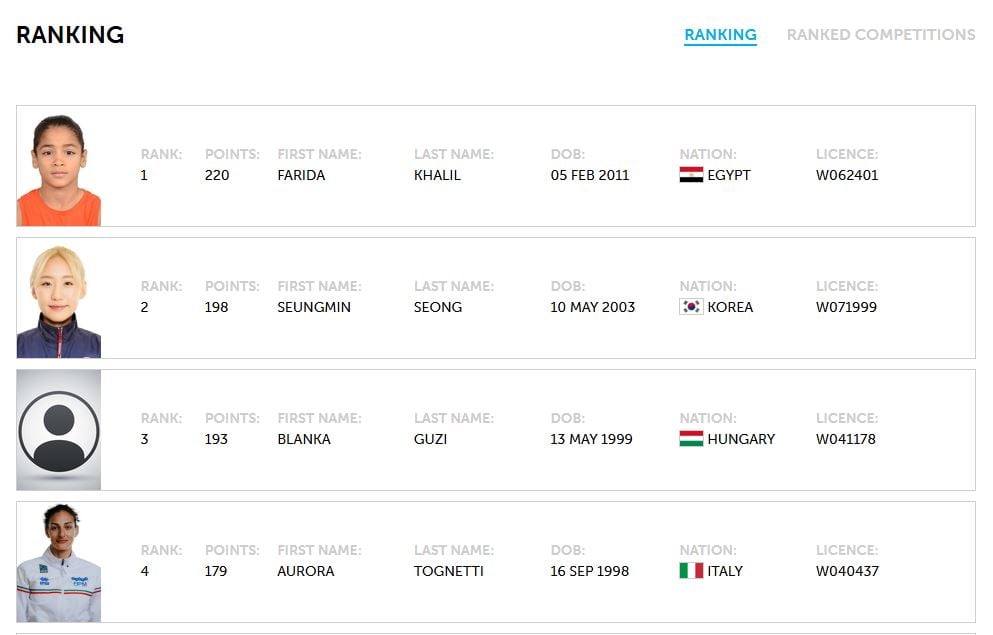Screen dimensions: 993x635
Task: Switch to Ranked Competitions tab
Action: 880,35
